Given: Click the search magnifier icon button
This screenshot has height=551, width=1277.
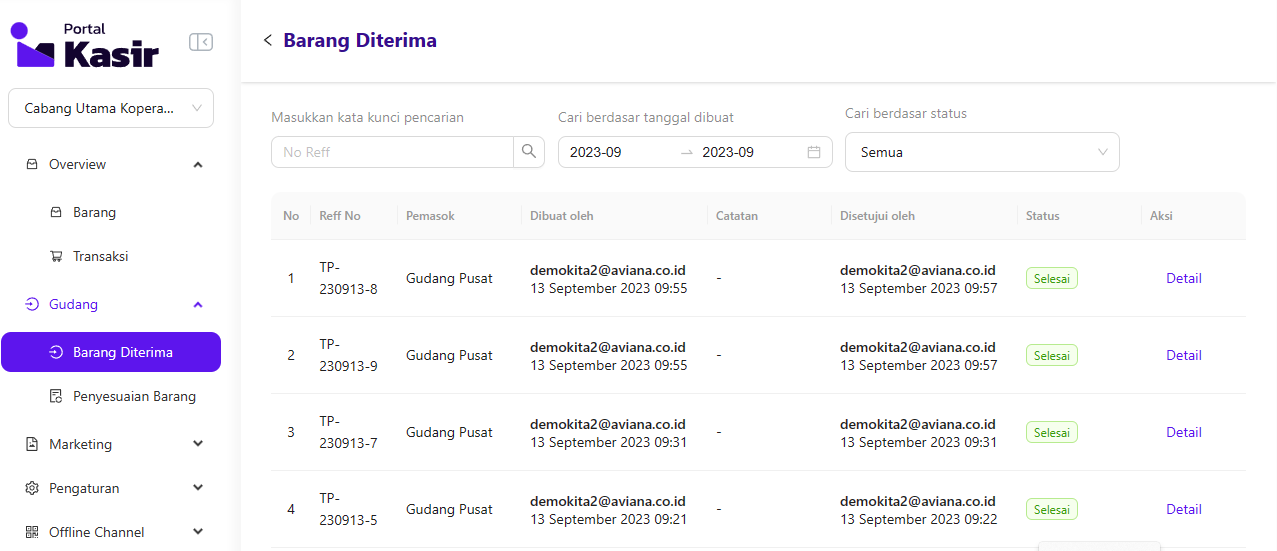Looking at the screenshot, I should pyautogui.click(x=529, y=152).
